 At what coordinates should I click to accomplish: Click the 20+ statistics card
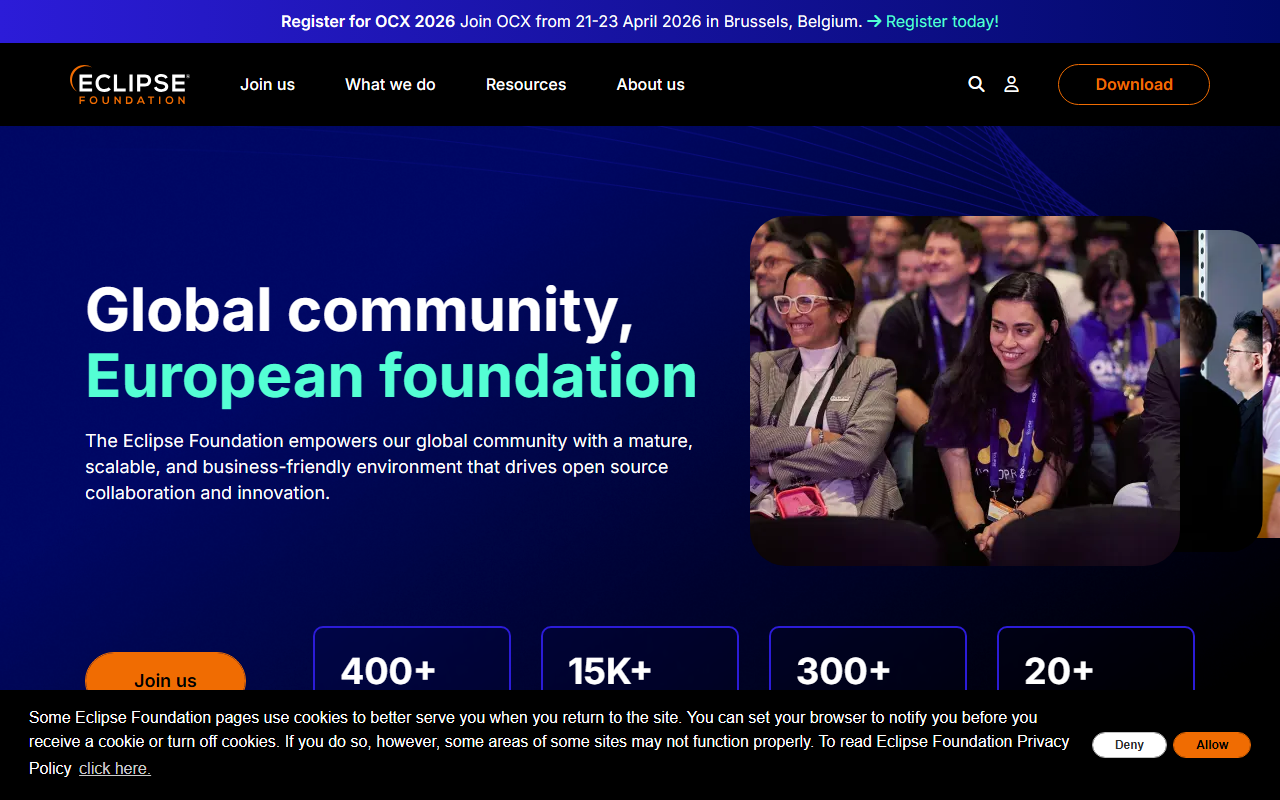1096,658
